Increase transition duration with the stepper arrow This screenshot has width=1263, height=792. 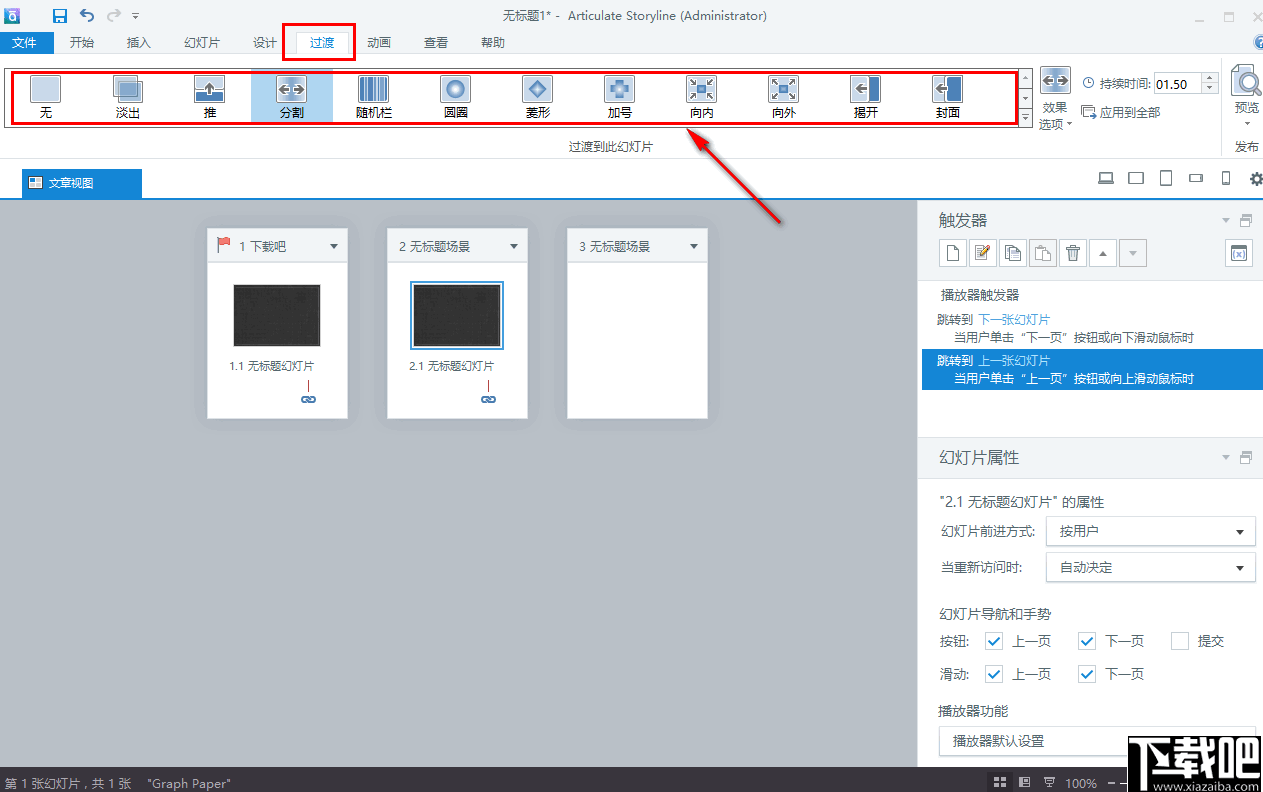[x=1210, y=78]
